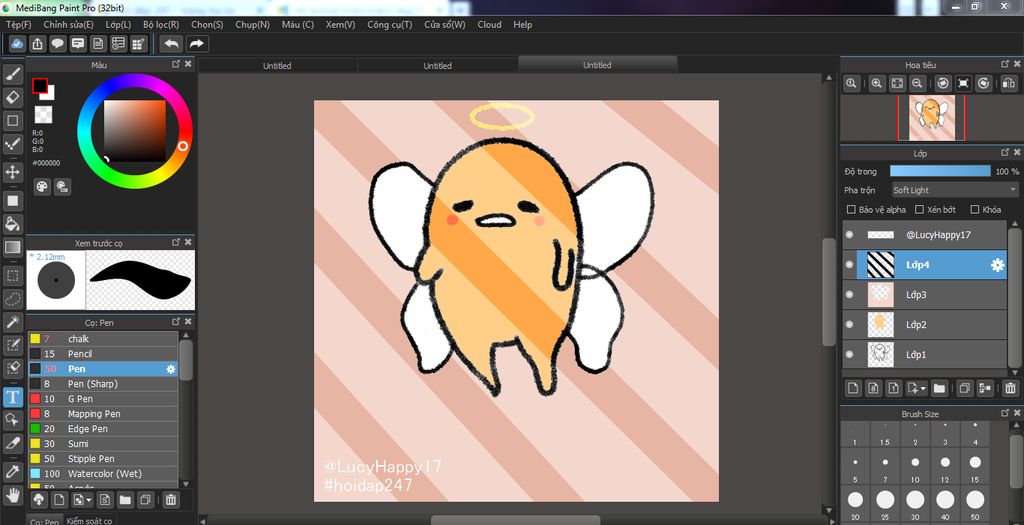
Task: Open the color palette icon
Action: click(x=42, y=187)
